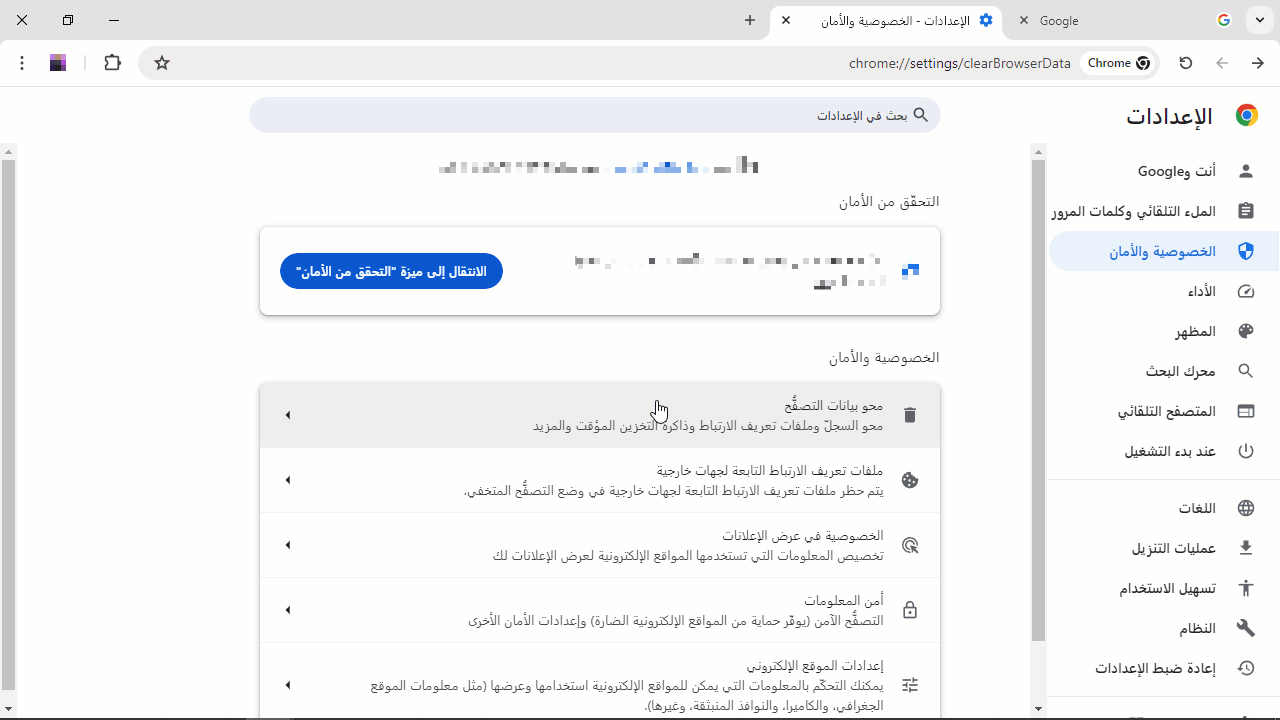This screenshot has height=720, width=1280.
Task: Expand the أمن المعلومات row arrow
Action: pos(288,610)
